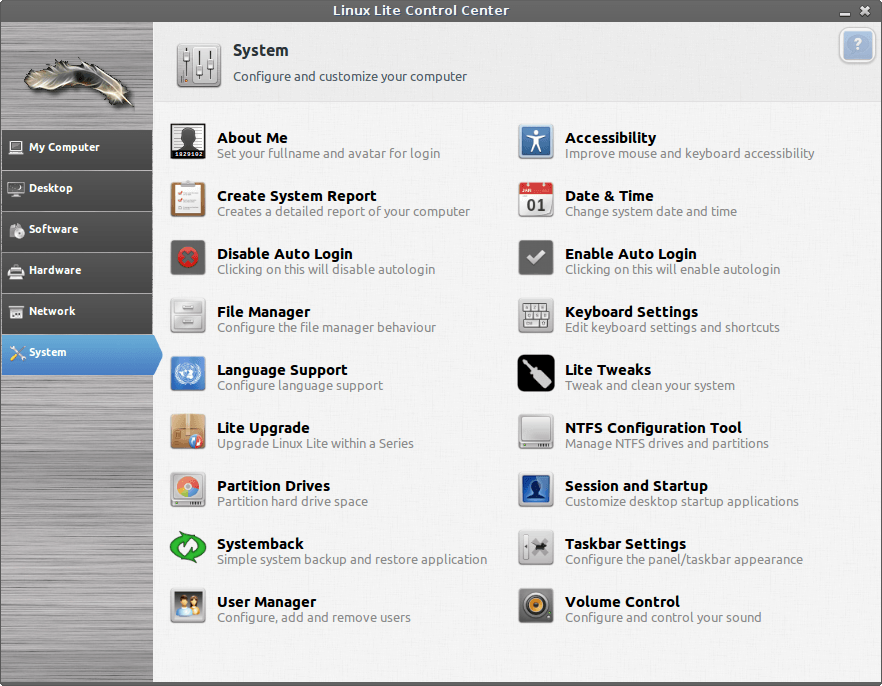Click the Partition Drives disk icon
Screen dimensions: 882x686
click(x=188, y=489)
